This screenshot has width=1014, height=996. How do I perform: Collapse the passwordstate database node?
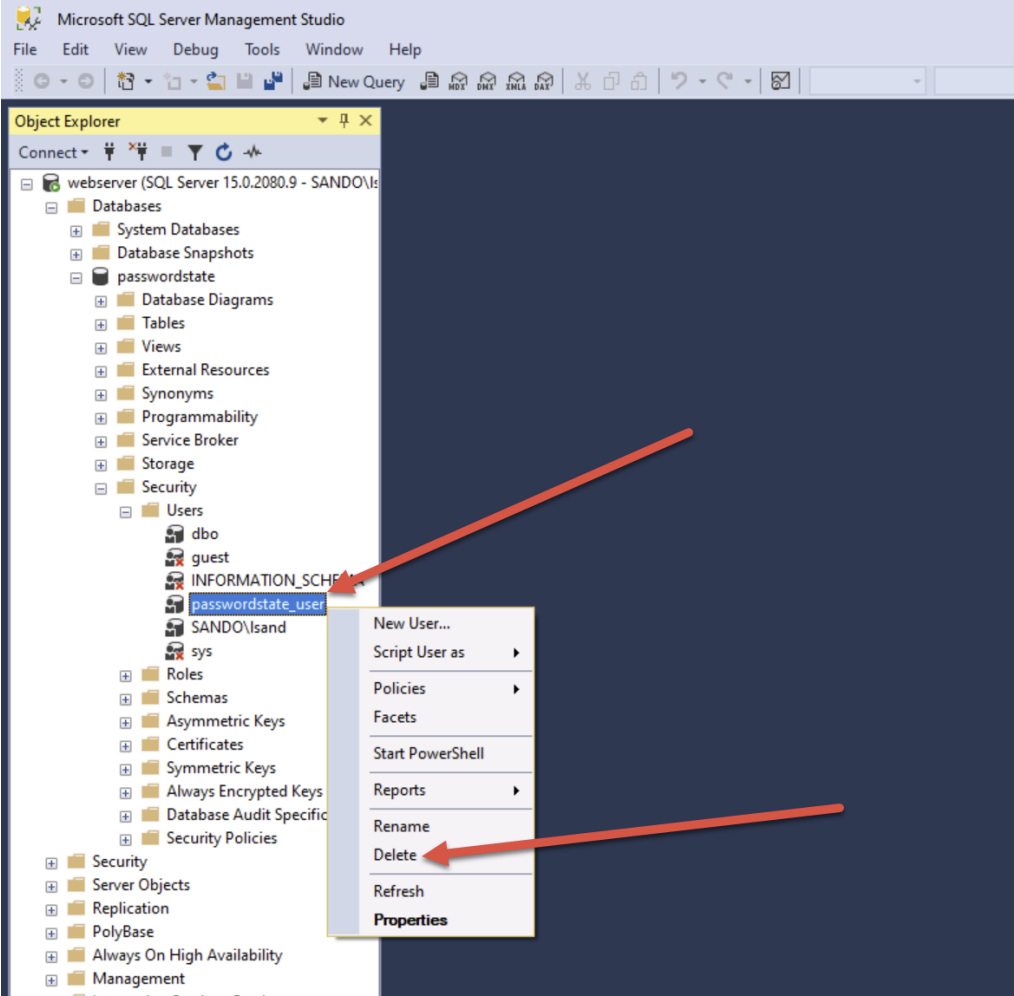tap(76, 278)
